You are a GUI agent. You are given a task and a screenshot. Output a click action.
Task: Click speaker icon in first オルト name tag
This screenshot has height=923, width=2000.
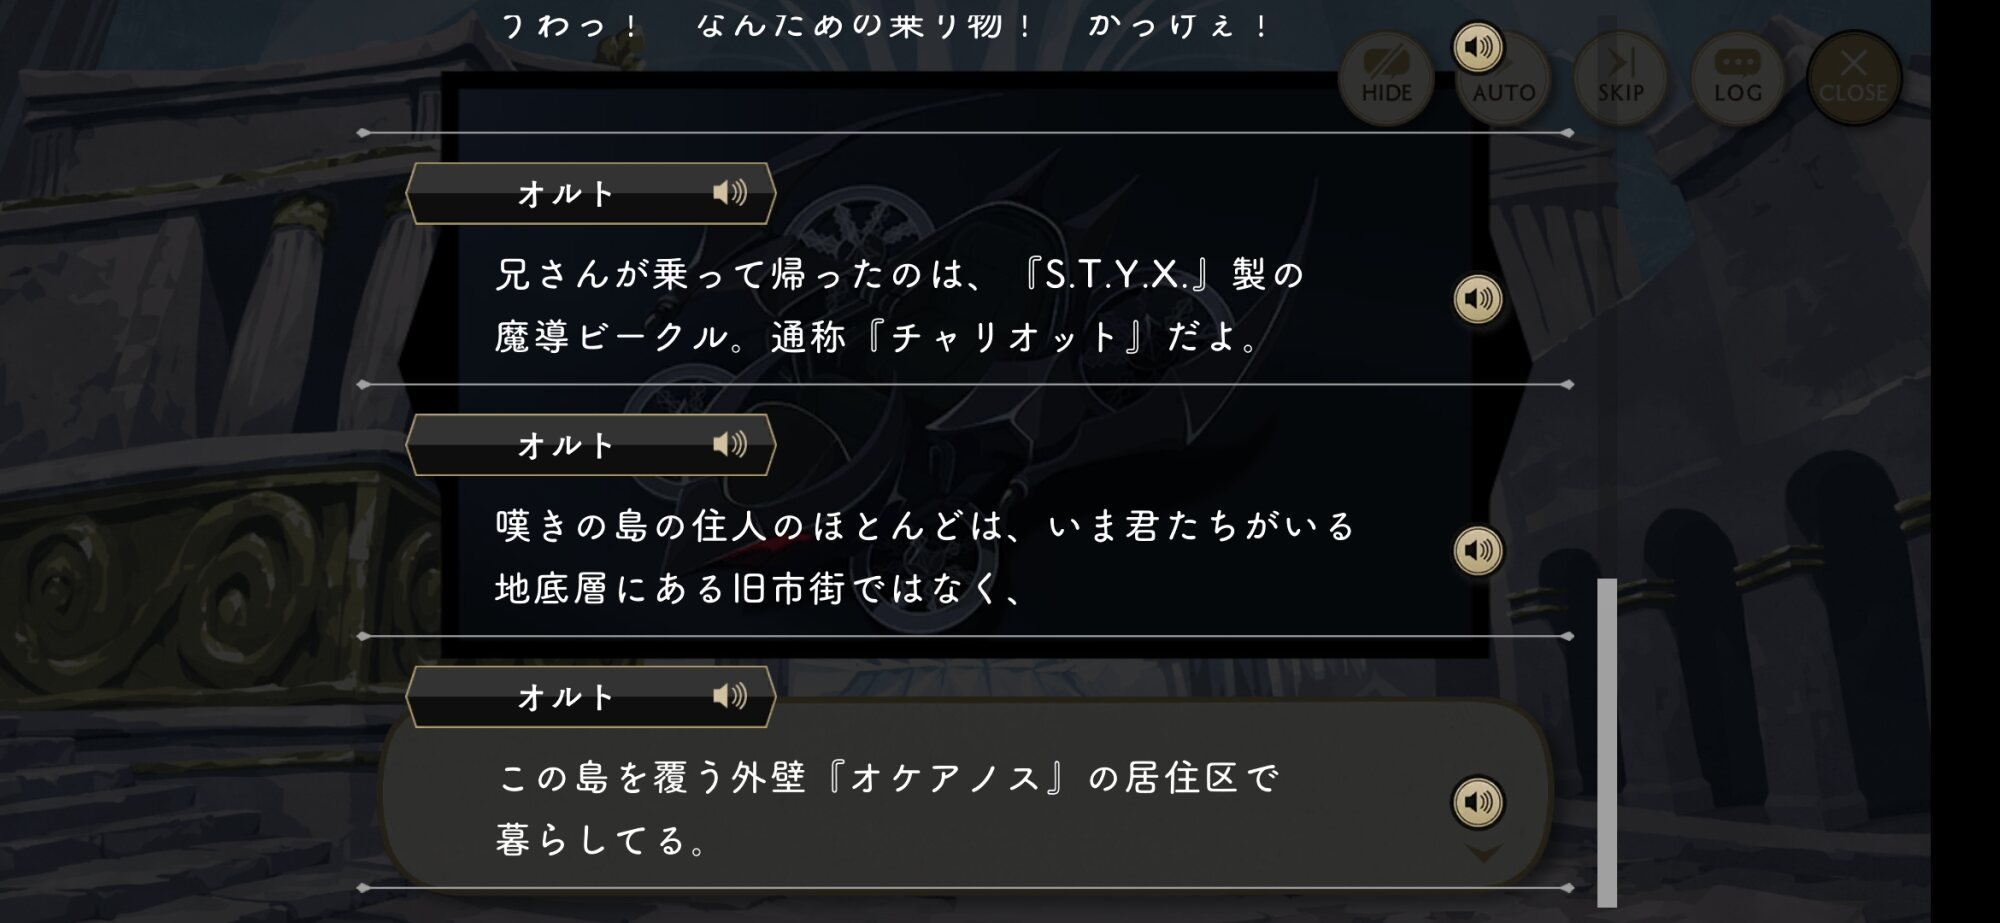click(x=730, y=192)
